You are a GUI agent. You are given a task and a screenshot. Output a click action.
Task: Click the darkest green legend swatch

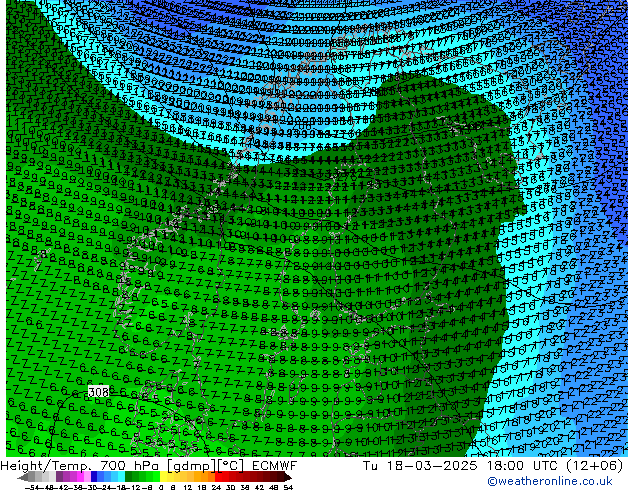point(129,477)
